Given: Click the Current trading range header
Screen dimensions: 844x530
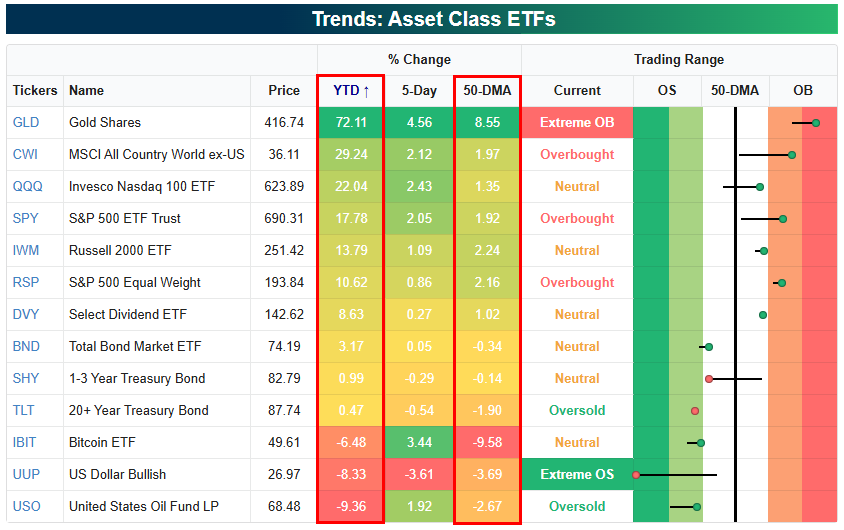Looking at the screenshot, I should pos(577,90).
